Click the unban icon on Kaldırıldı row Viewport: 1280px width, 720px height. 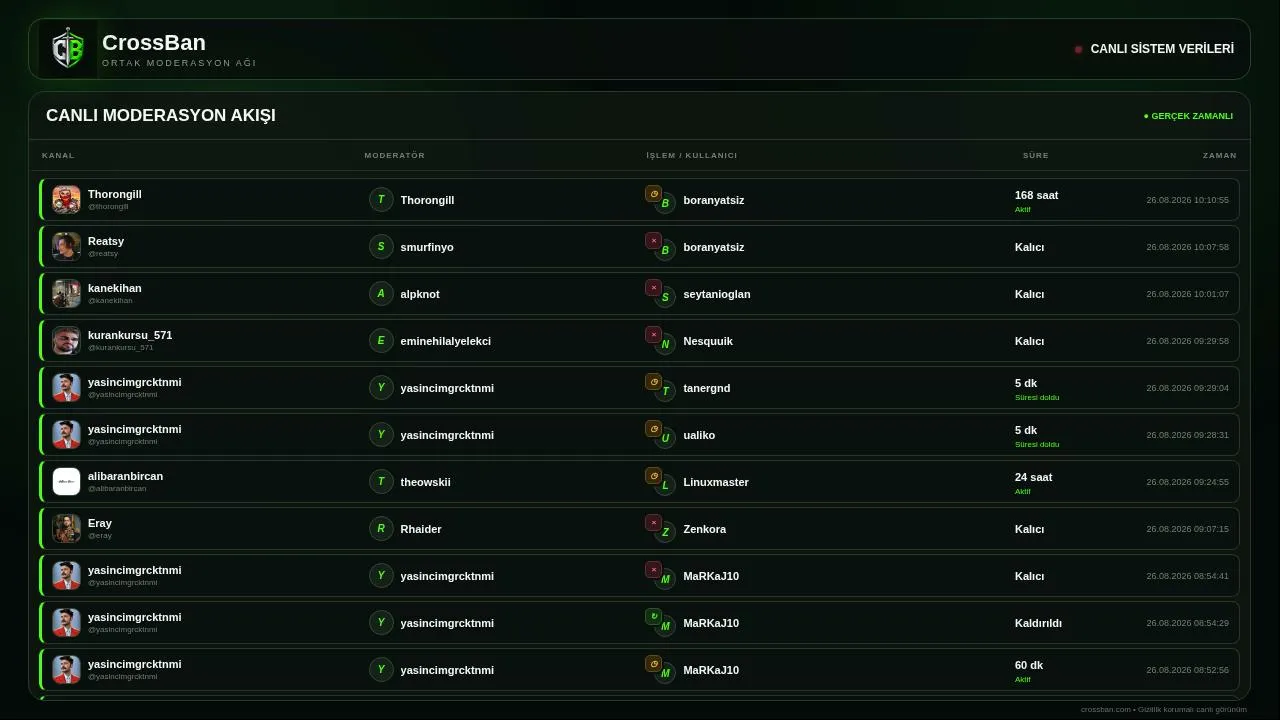pos(653,616)
